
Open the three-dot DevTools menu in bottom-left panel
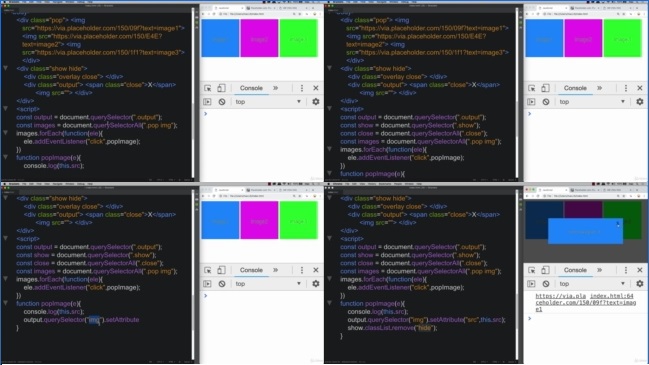tap(302, 270)
